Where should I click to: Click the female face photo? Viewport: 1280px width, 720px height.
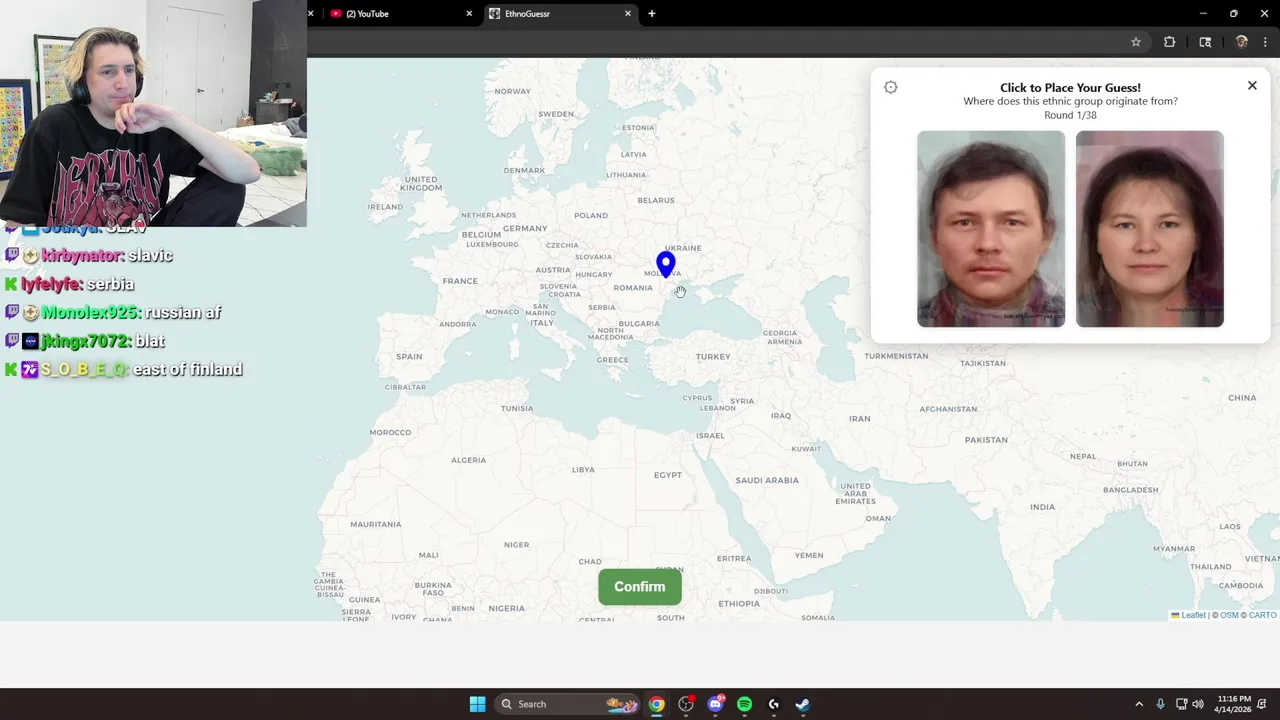pyautogui.click(x=1150, y=229)
